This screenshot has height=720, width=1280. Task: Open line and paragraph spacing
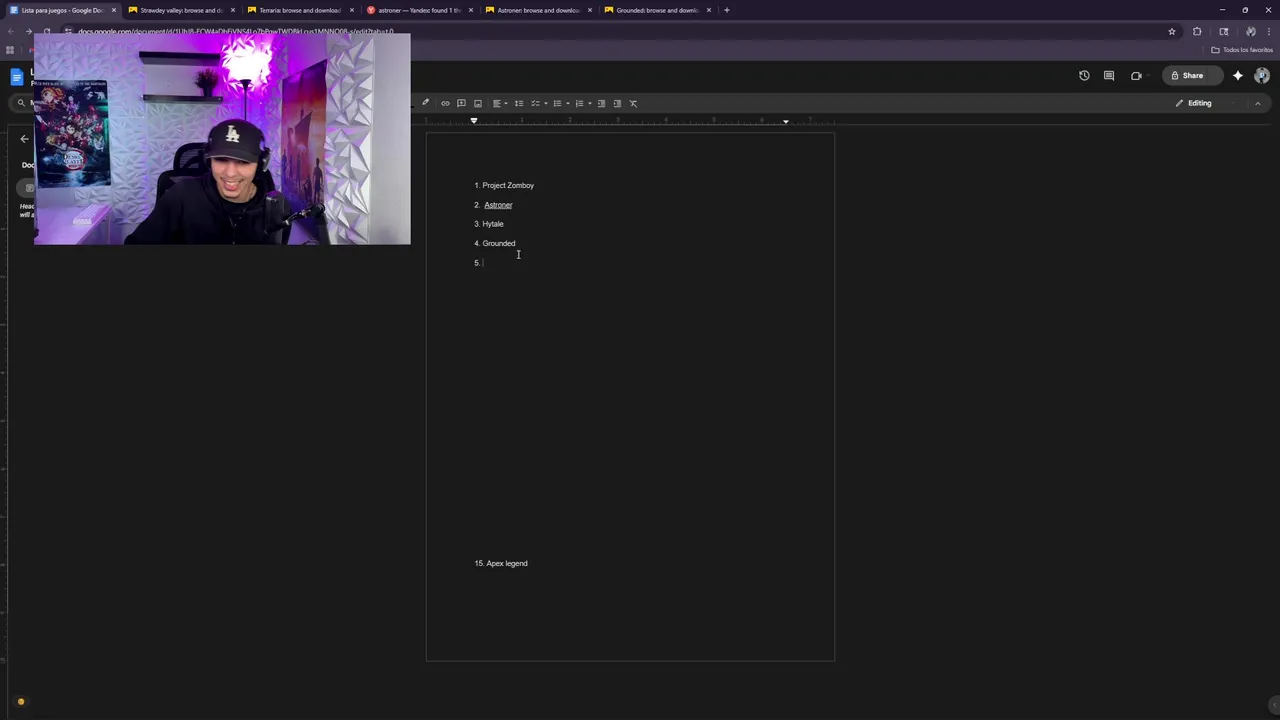(518, 103)
